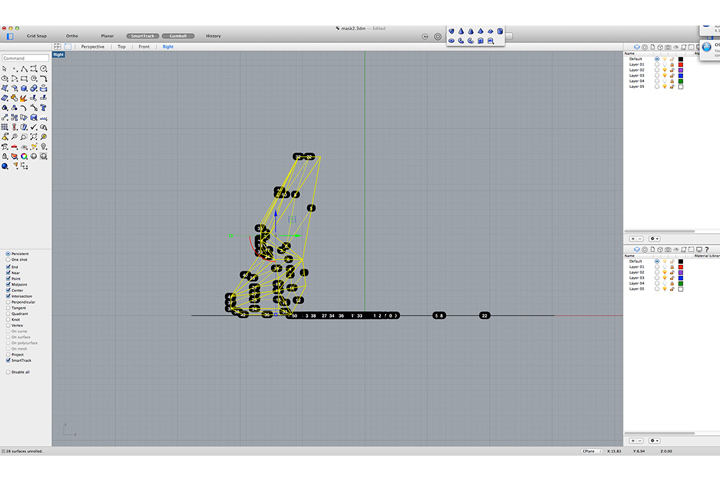The image size is (720, 480).
Task: Select the arrow pointer tool in the tool palette
Action: pos(5,69)
